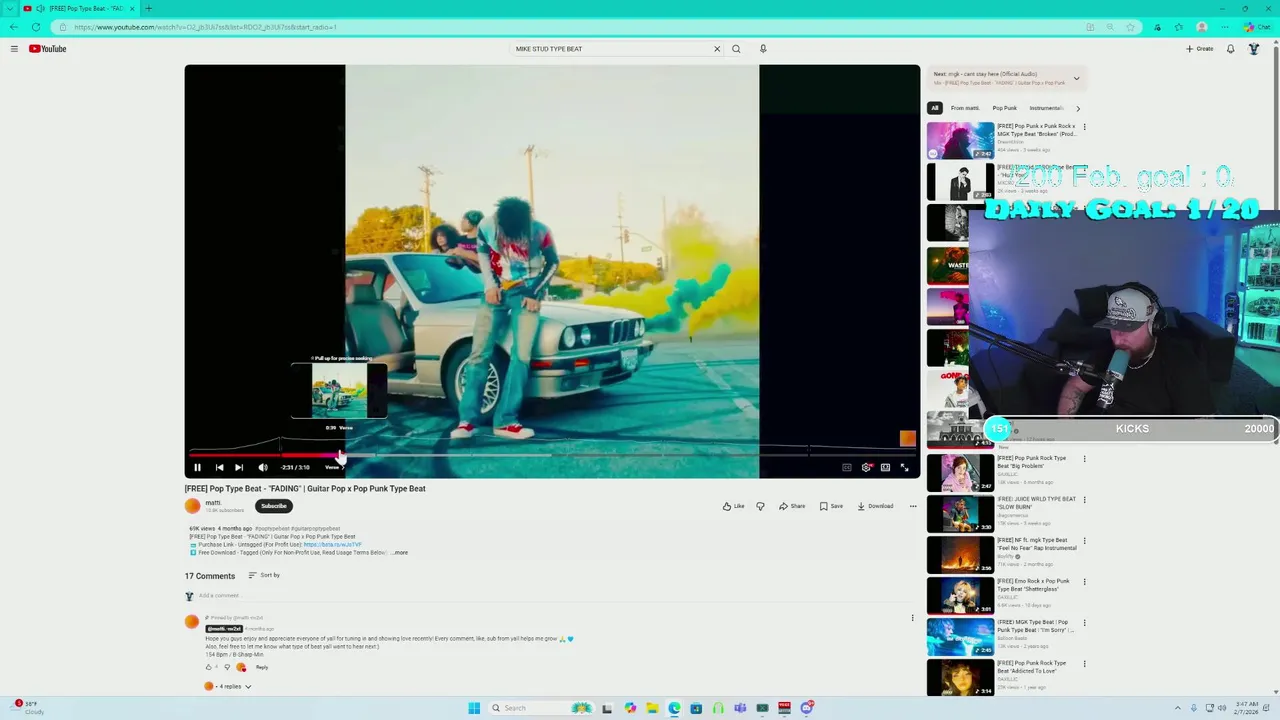Open the Create button
This screenshot has height=720, width=1280.
click(x=1200, y=48)
